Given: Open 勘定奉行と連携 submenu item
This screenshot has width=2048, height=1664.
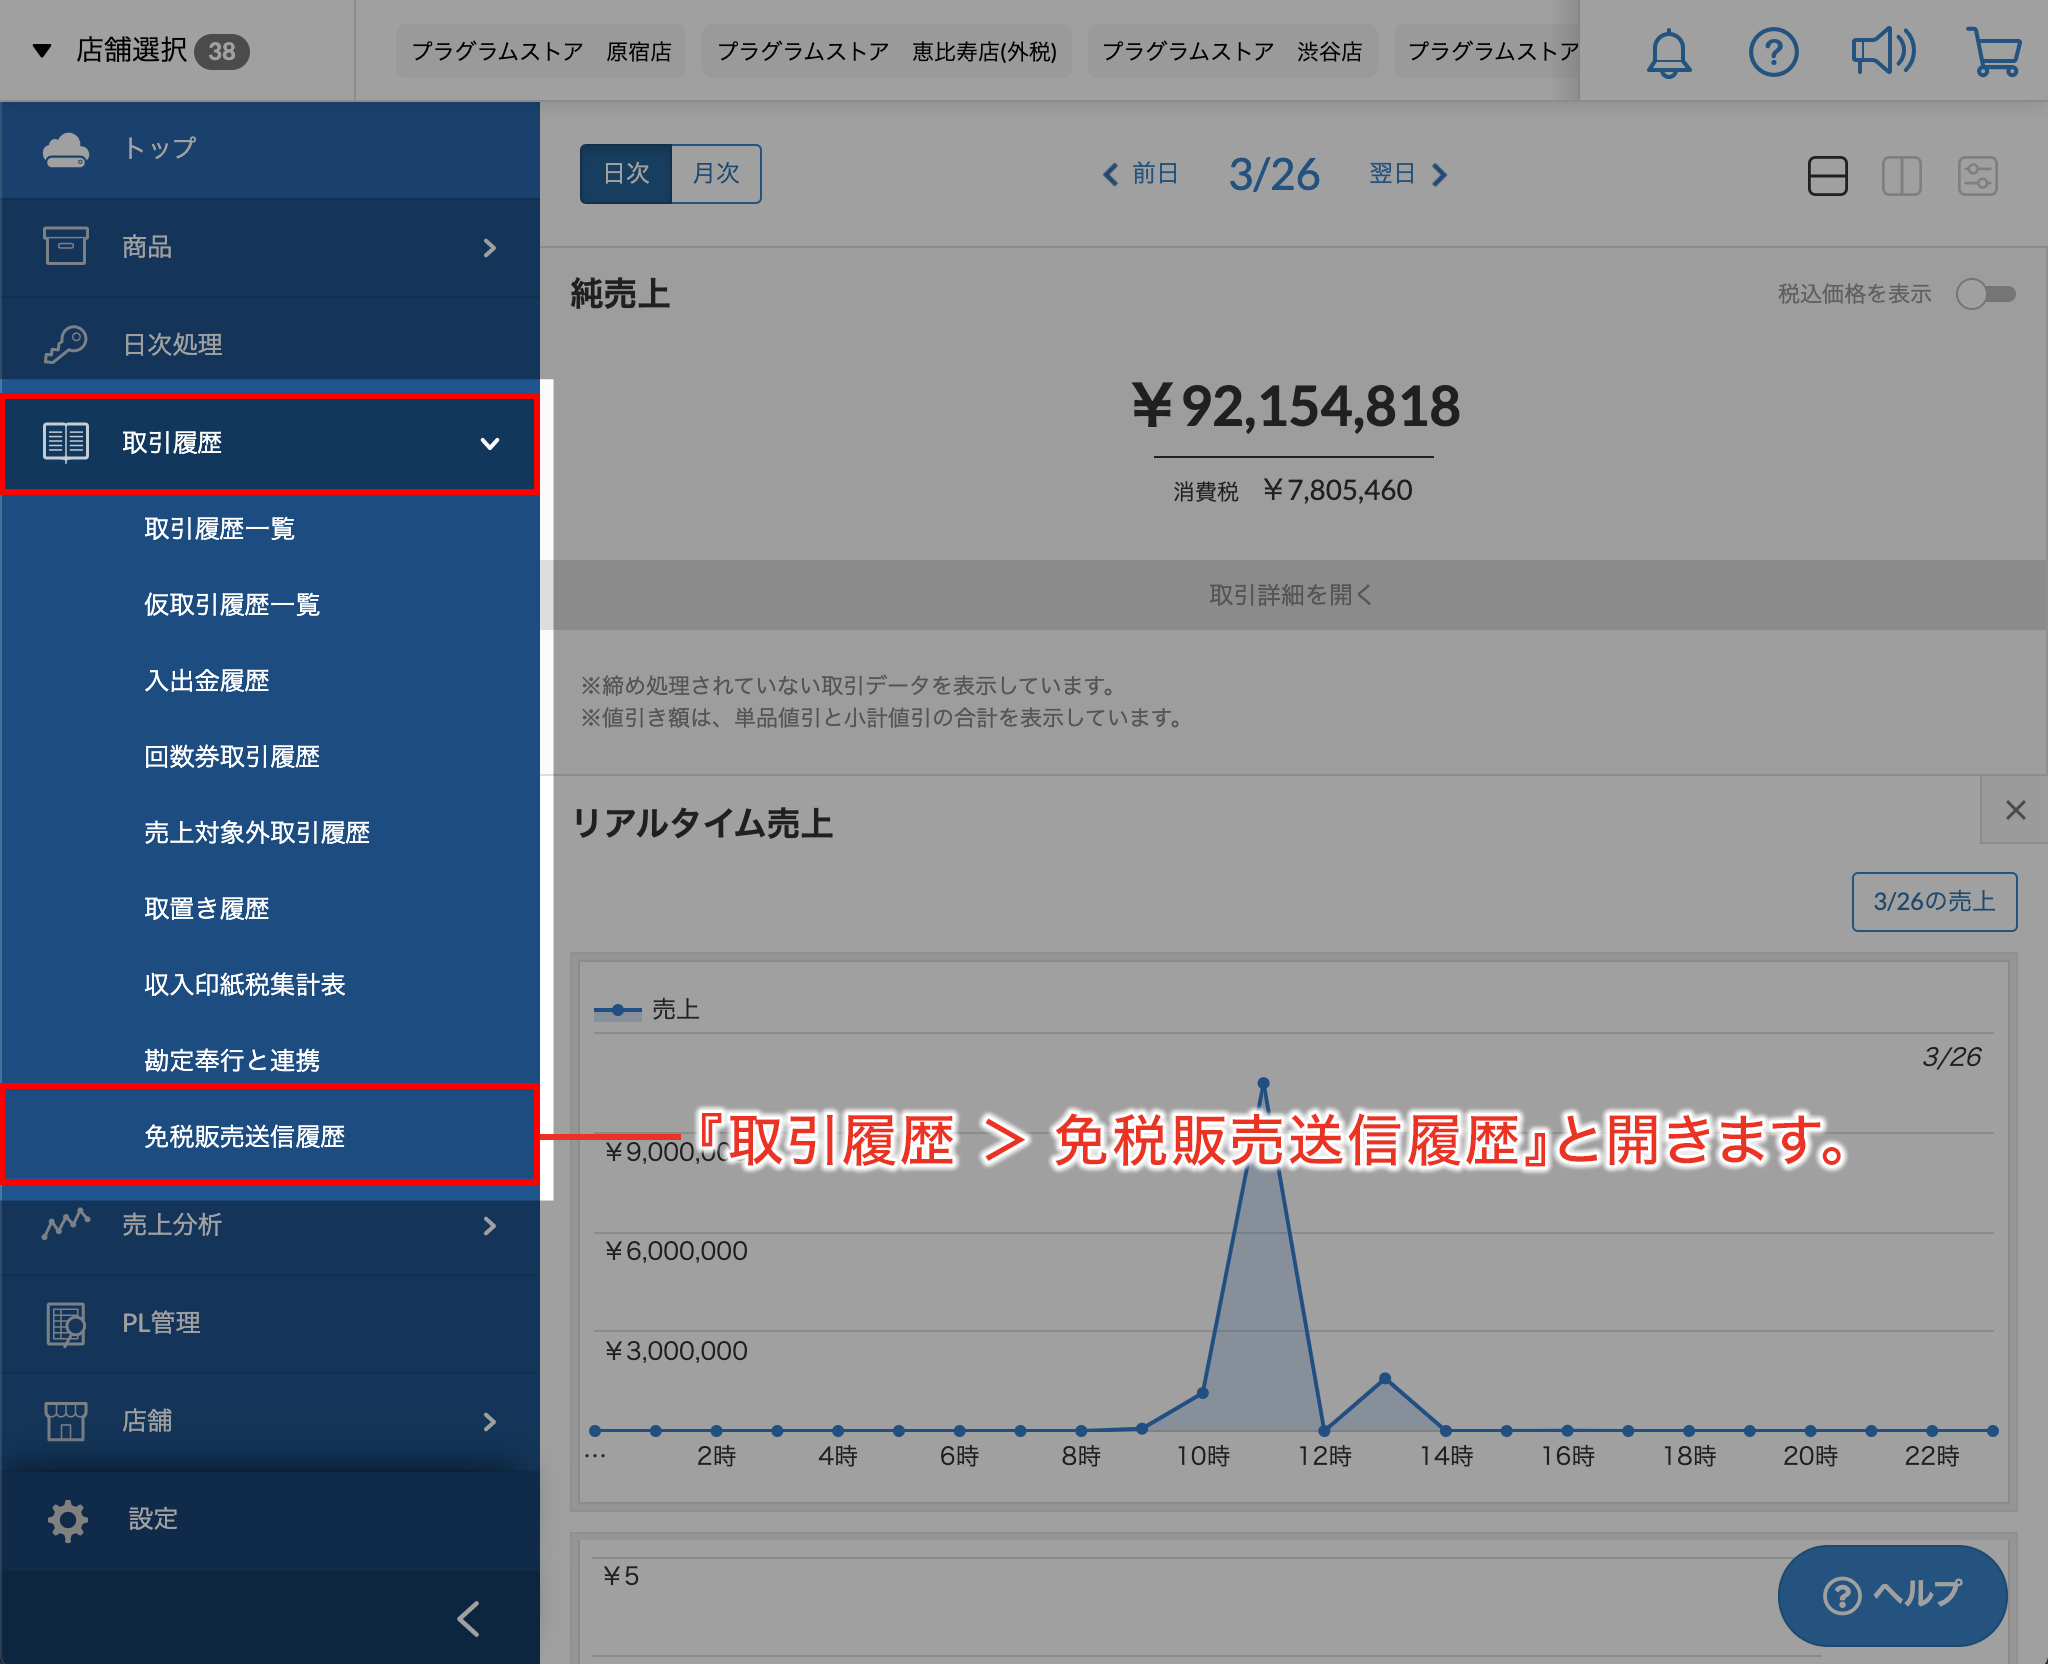Looking at the screenshot, I should [x=231, y=1060].
